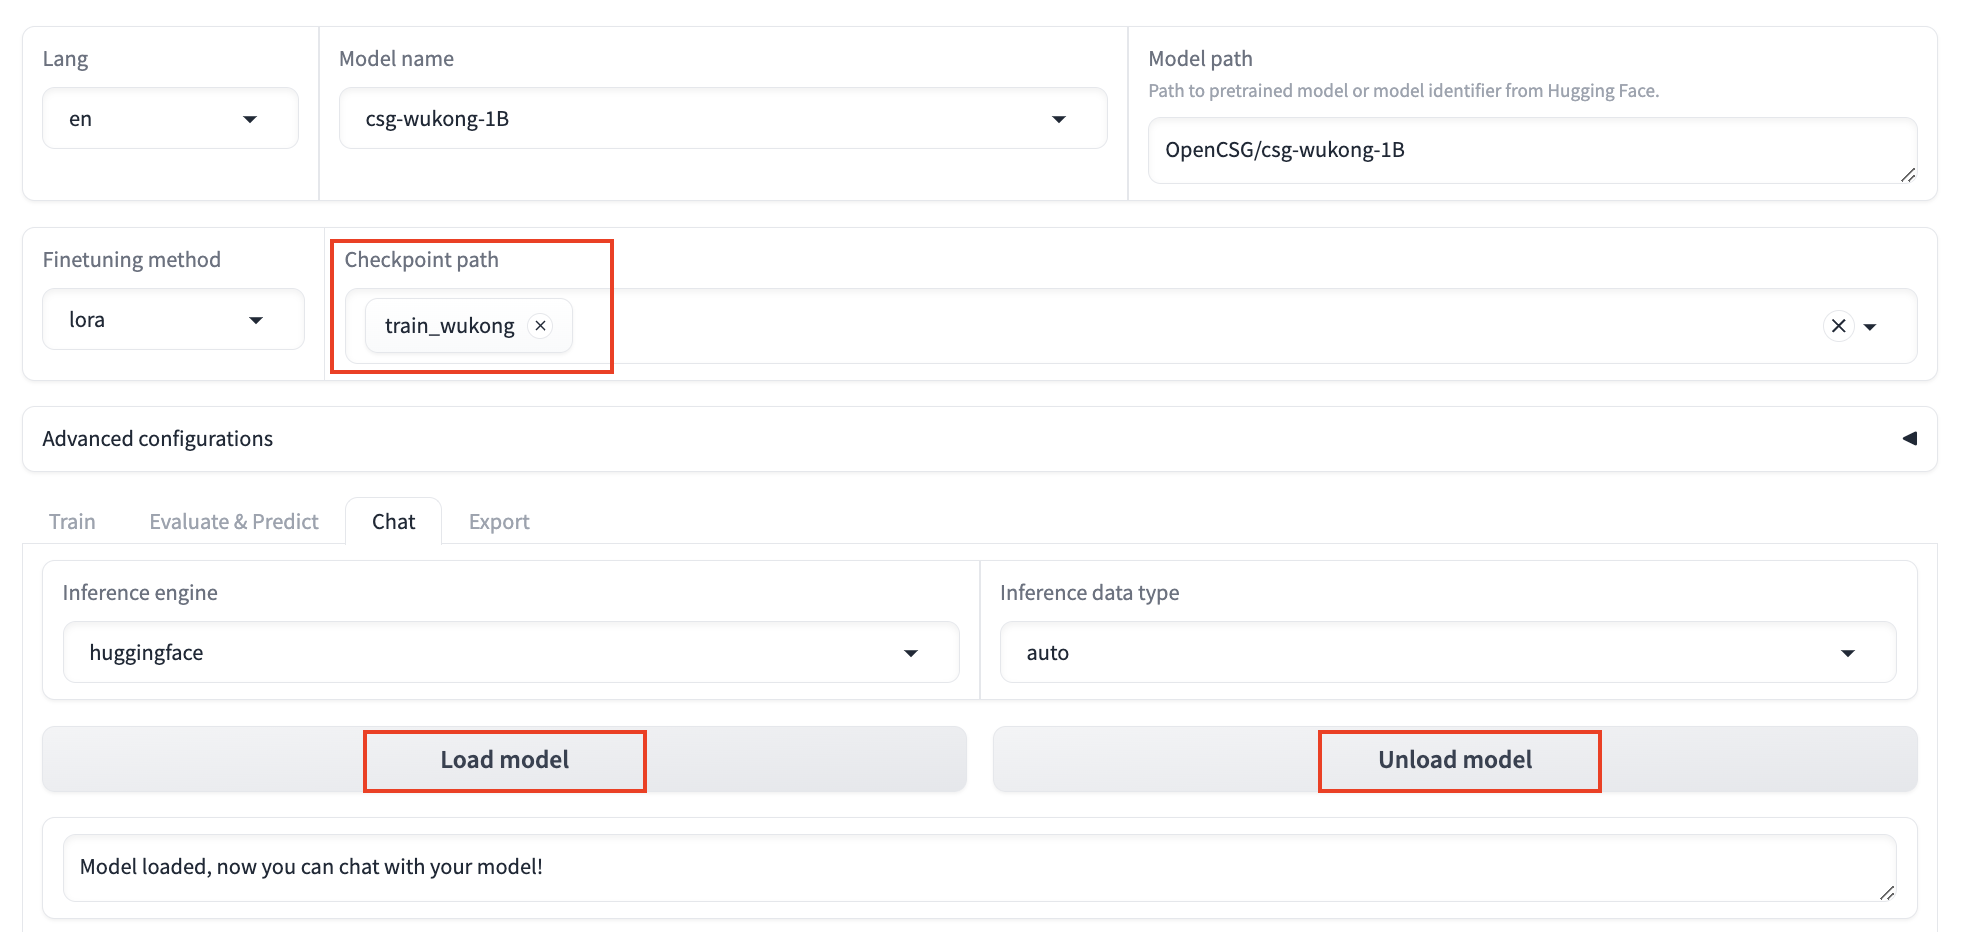Open the Checkpoint path dropdown arrow

(x=1870, y=327)
